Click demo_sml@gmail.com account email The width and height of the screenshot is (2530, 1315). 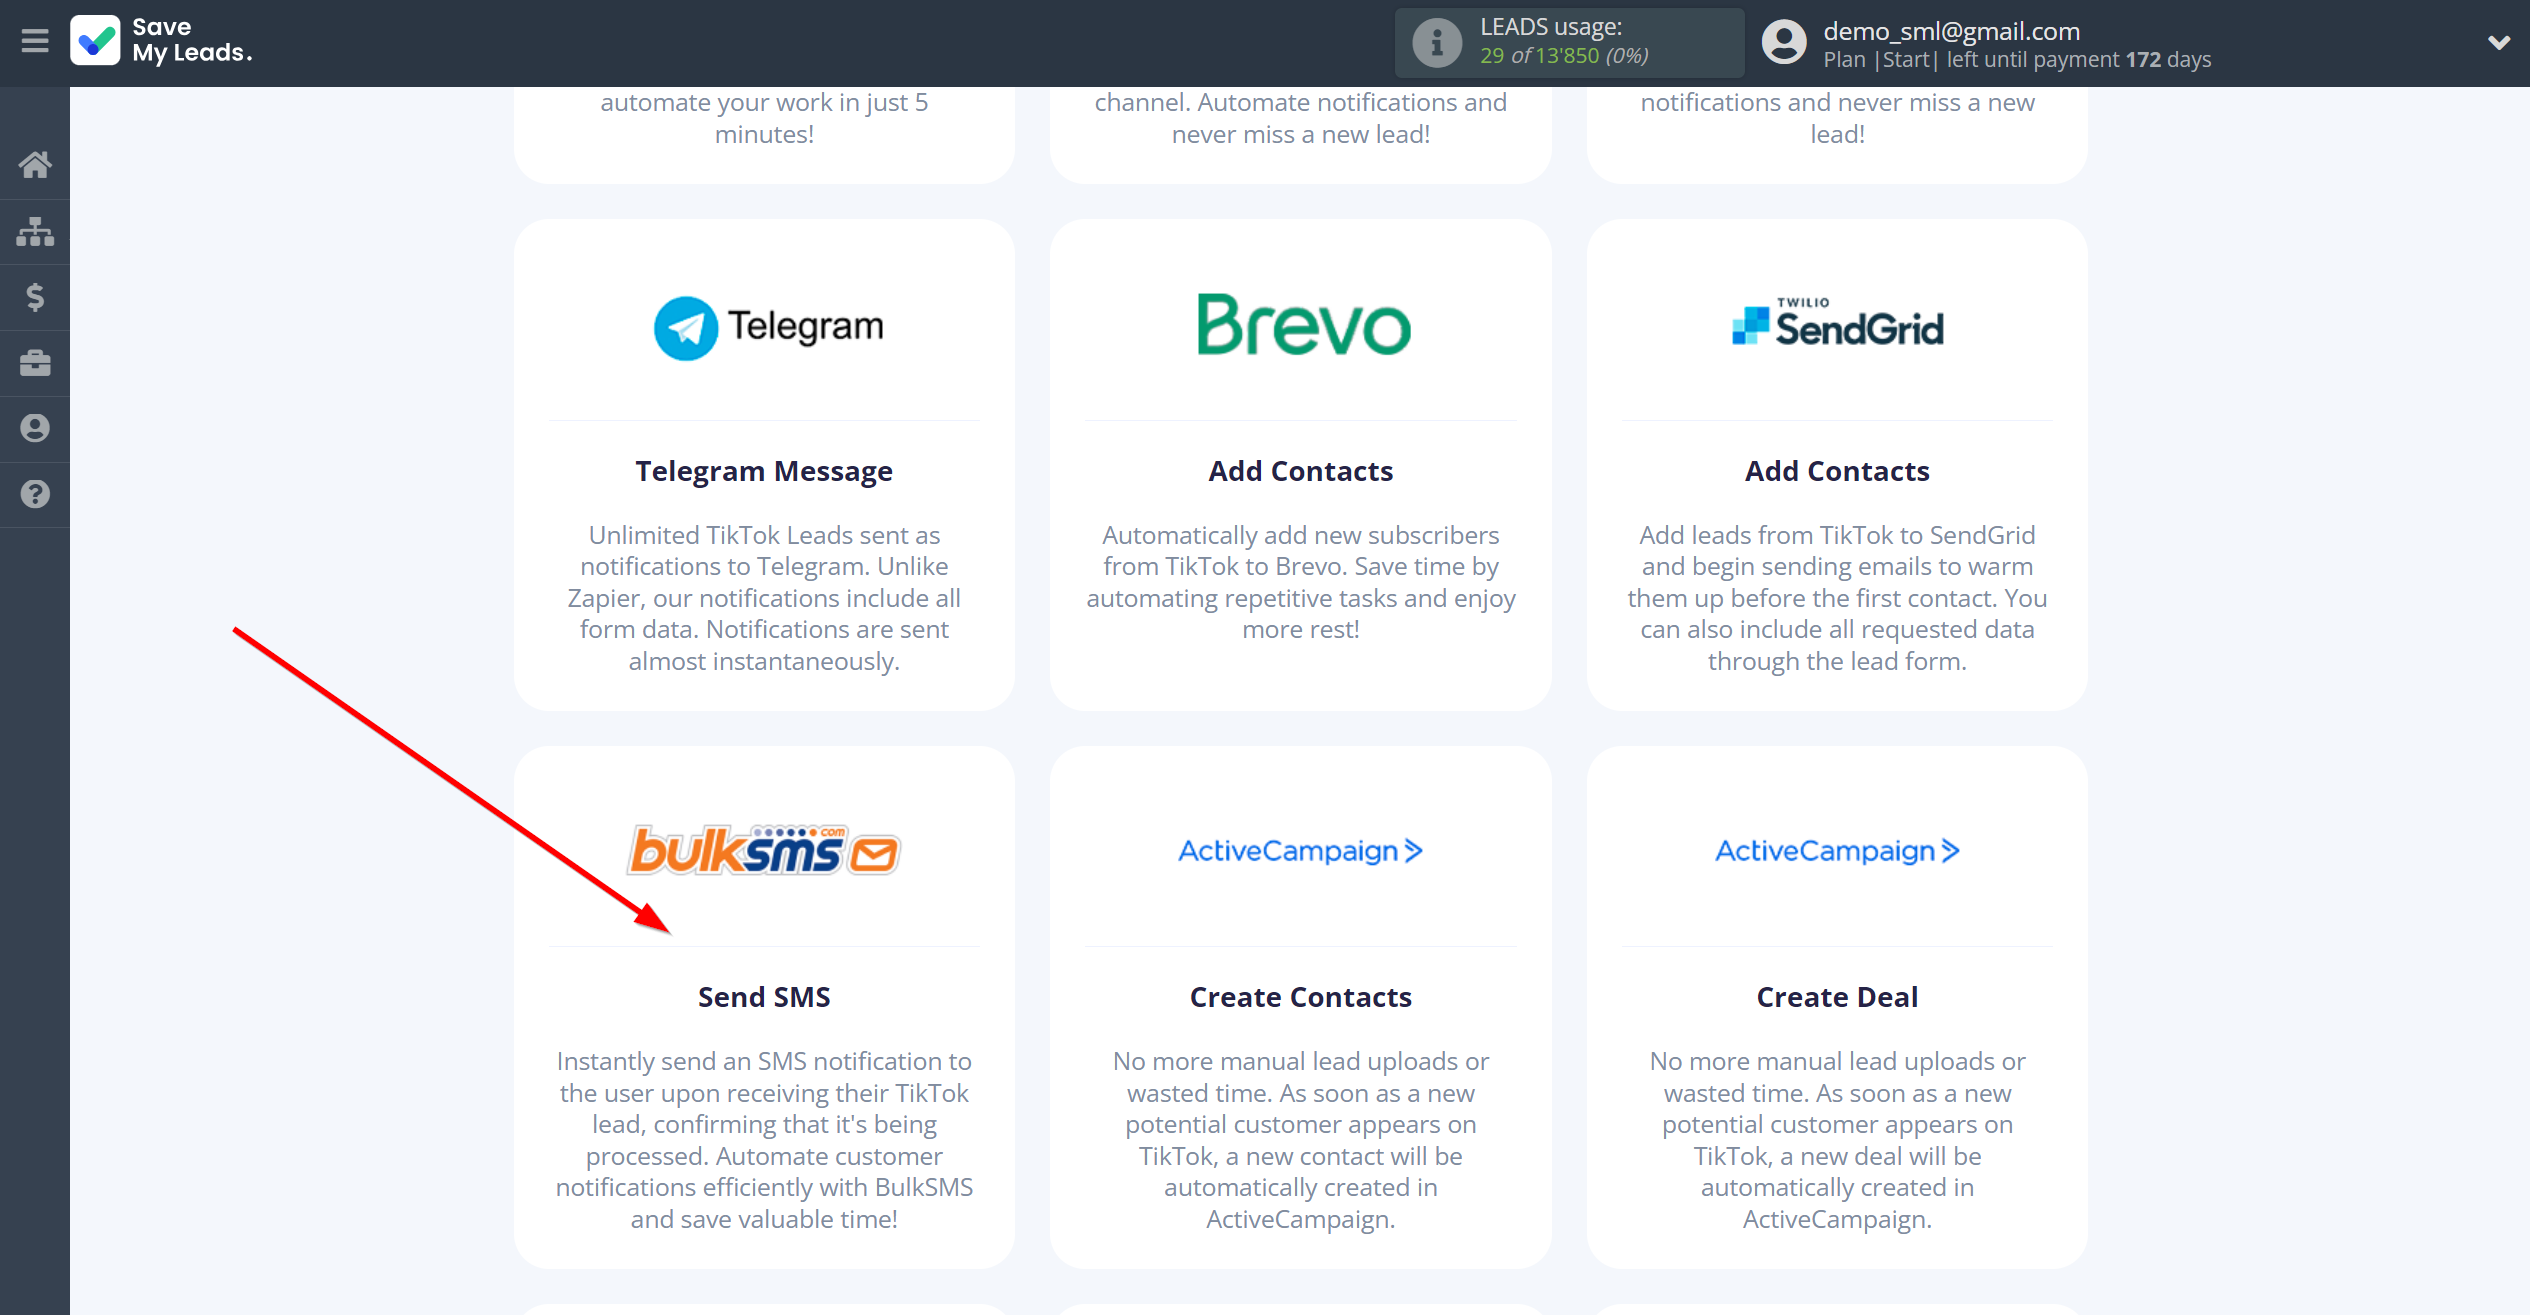1951,31
